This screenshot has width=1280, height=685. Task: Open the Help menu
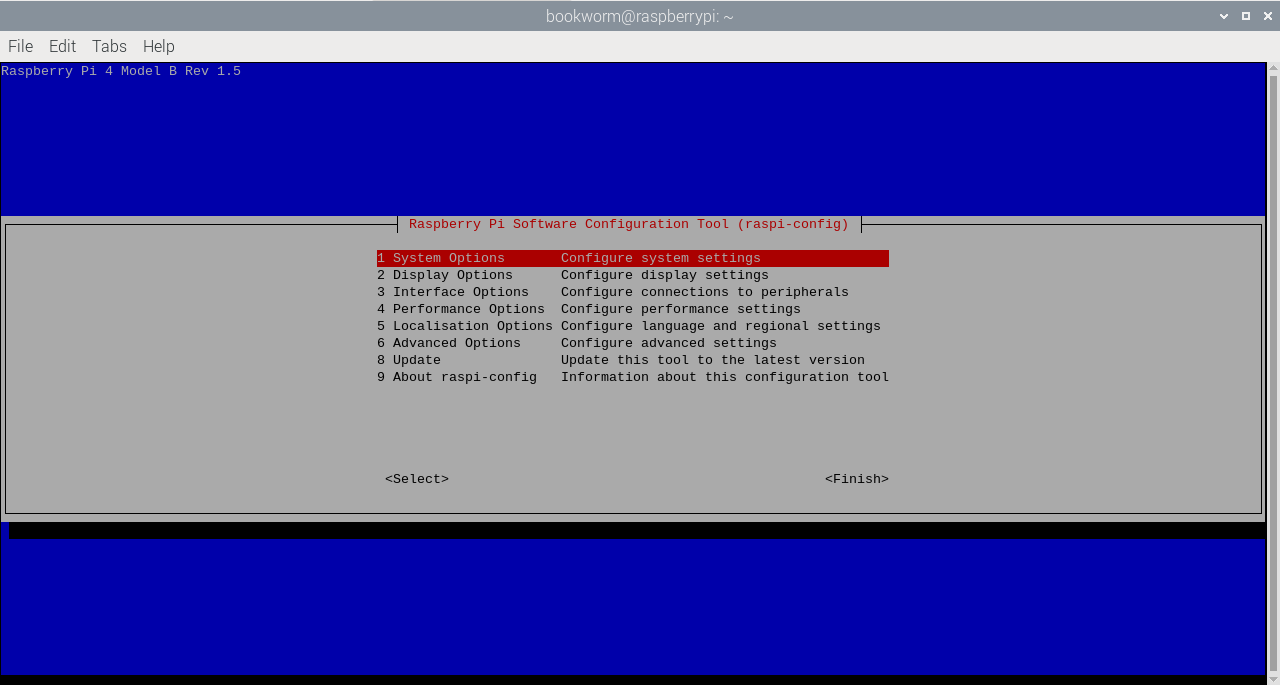pos(158,46)
